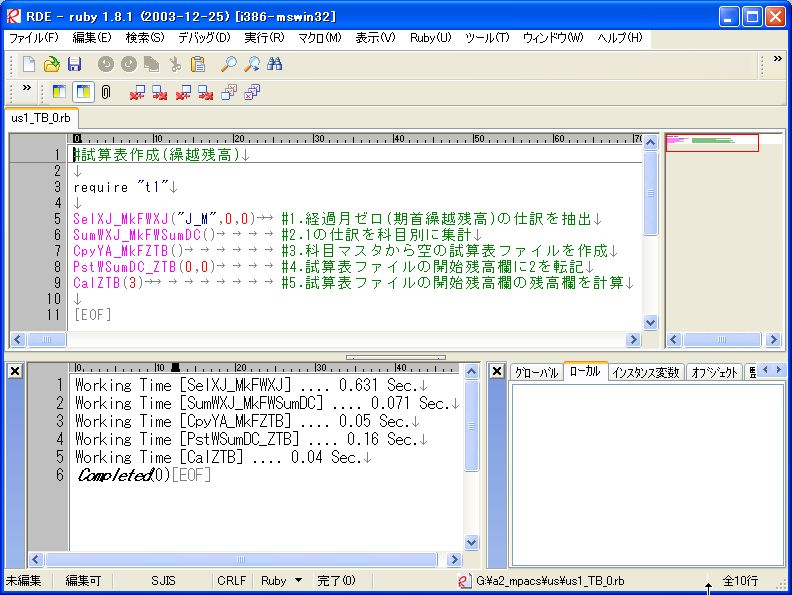This screenshot has width=792, height=595.
Task: Open the デバッグ(D) menu
Action: pos(204,38)
